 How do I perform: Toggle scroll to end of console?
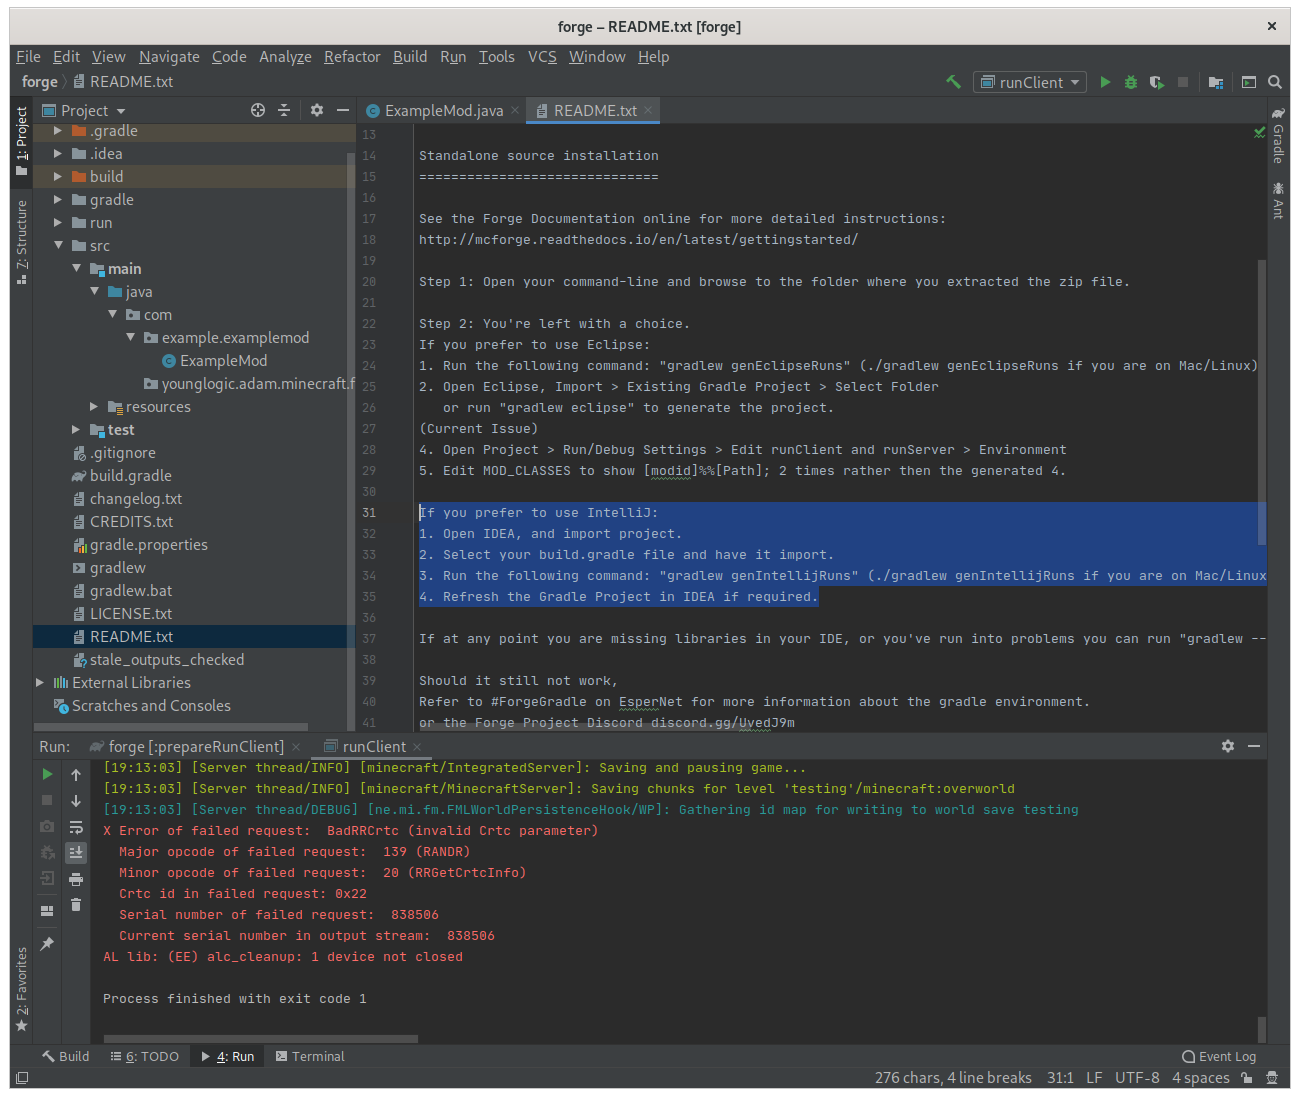[76, 853]
